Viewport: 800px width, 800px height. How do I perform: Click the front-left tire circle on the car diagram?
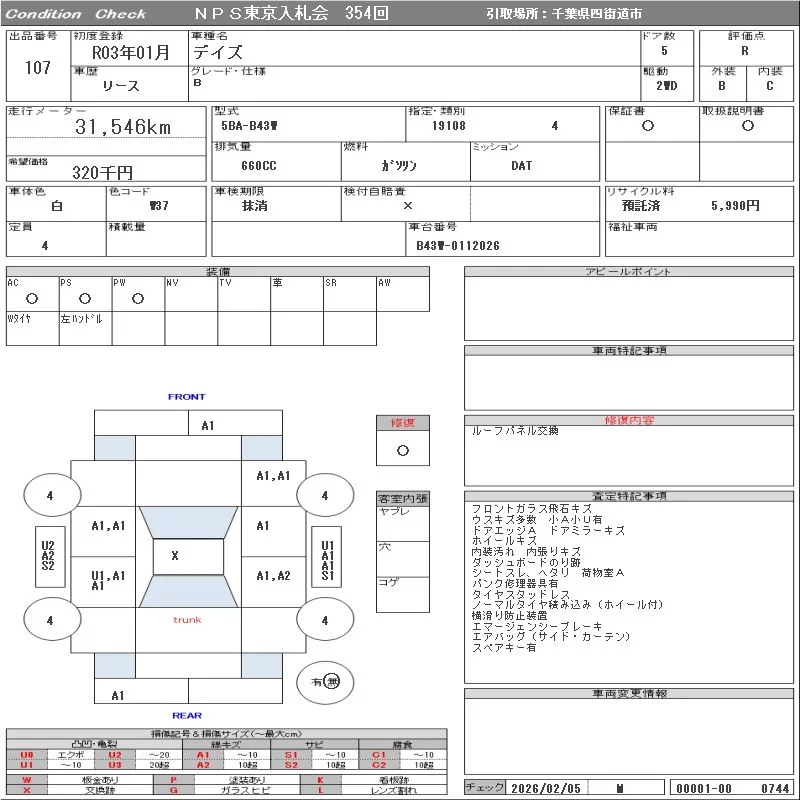click(49, 495)
